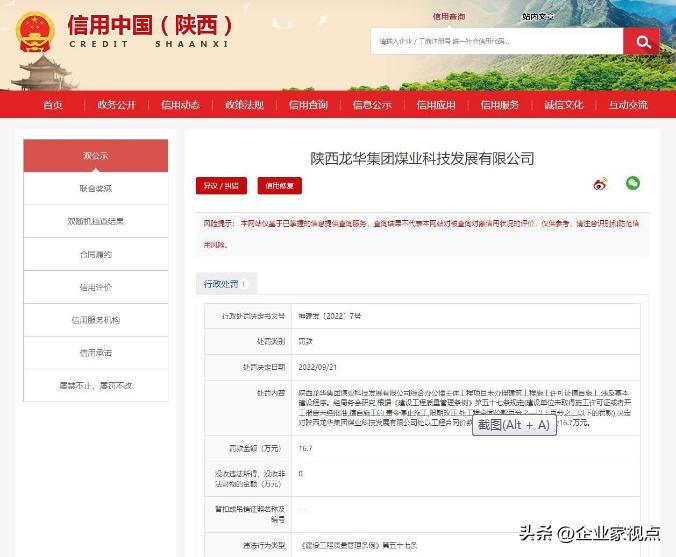The height and width of the screenshot is (557, 676).
Task: Click the penalty type value 罚款
Action: tap(305, 341)
